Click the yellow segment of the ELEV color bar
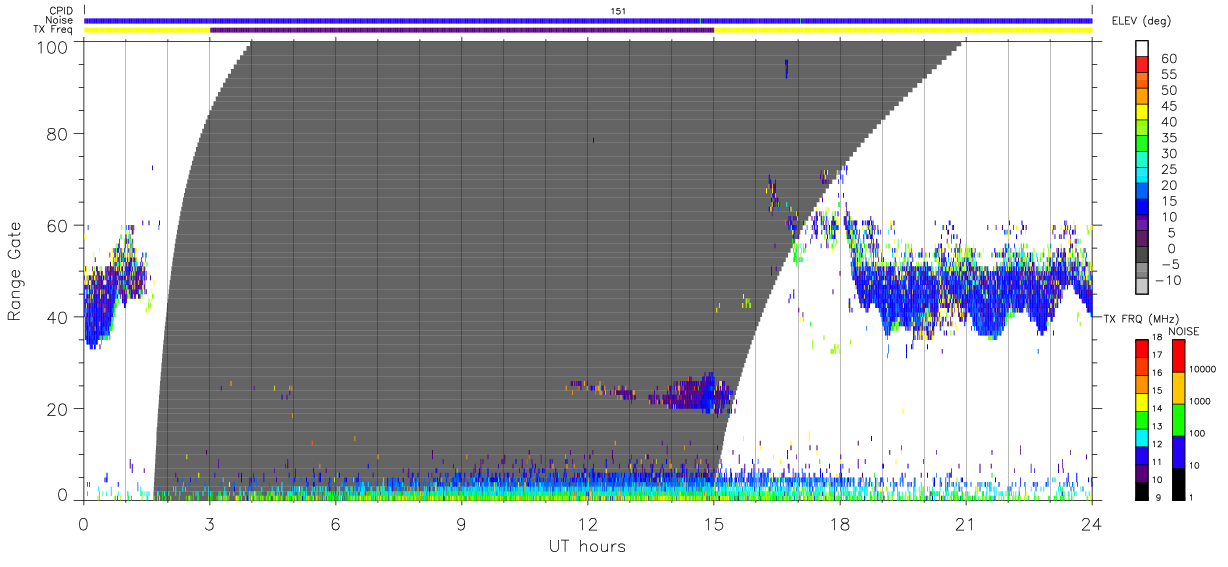Screen dimensions: 1228x567 (1141, 114)
